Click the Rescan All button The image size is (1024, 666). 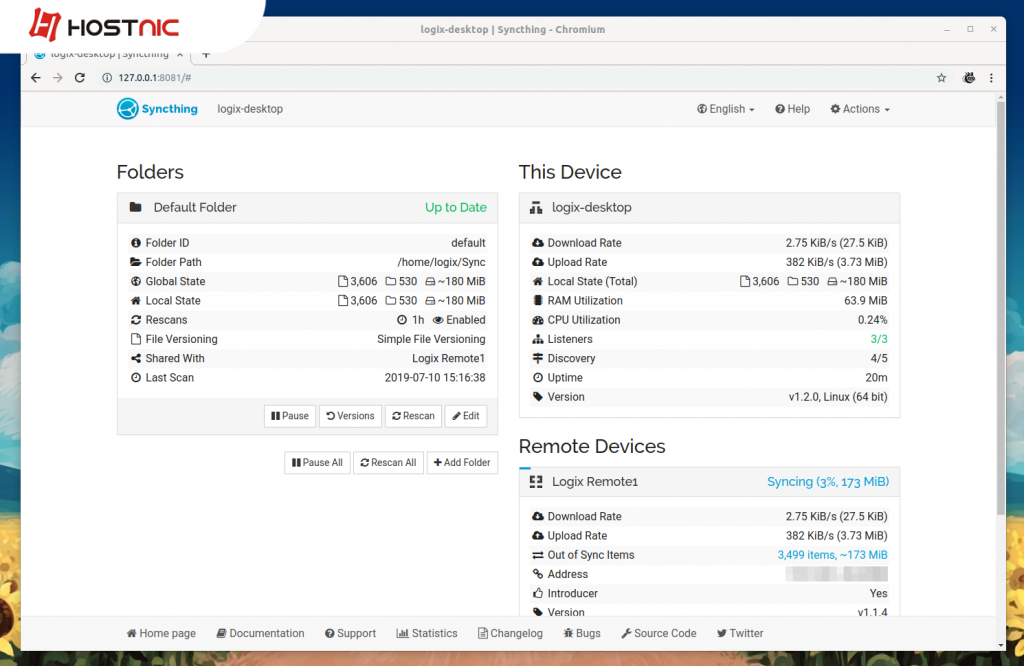pos(389,462)
